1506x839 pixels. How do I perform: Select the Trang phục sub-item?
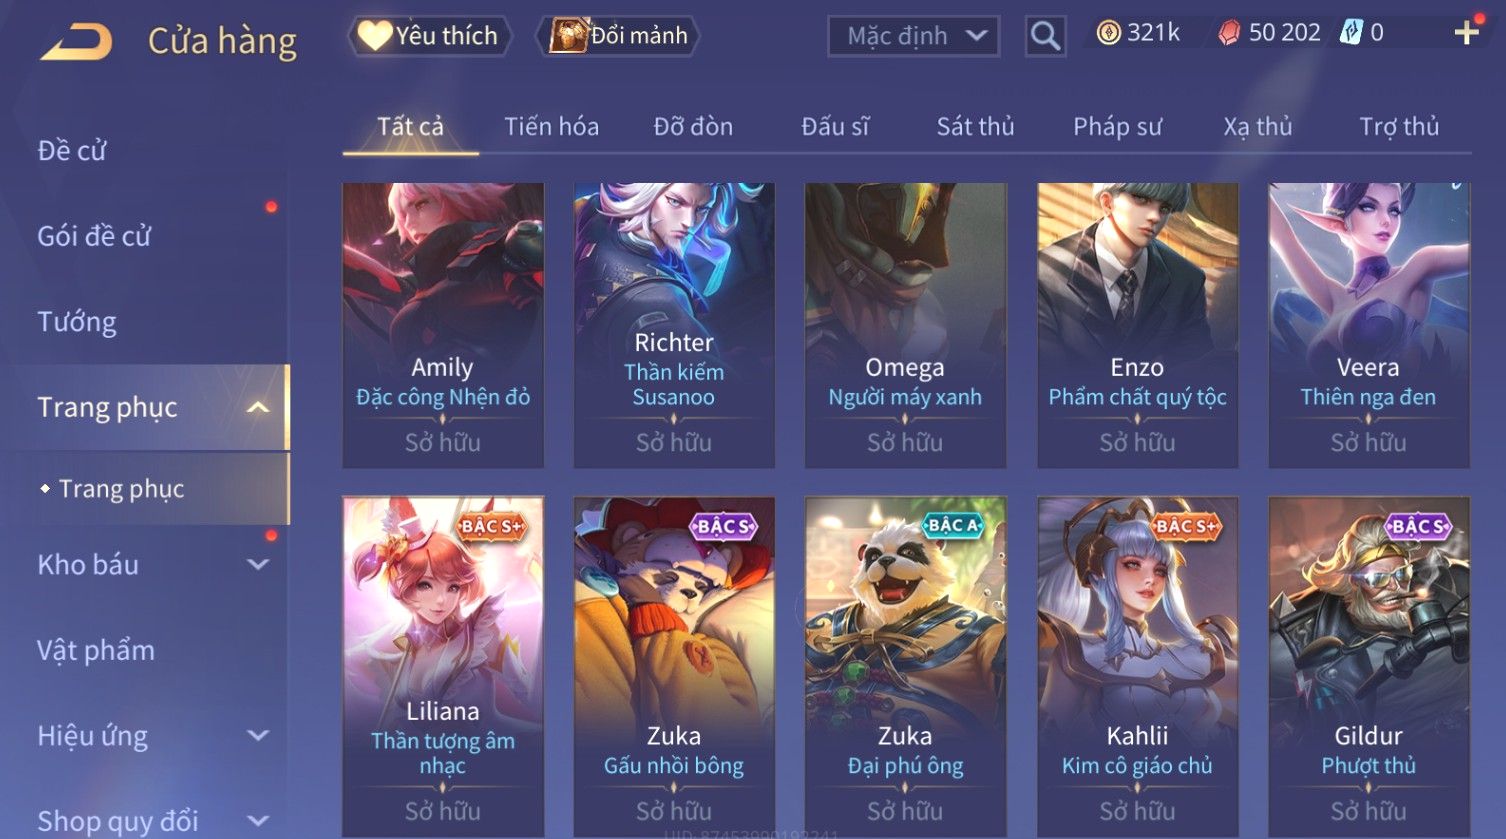click(x=122, y=489)
